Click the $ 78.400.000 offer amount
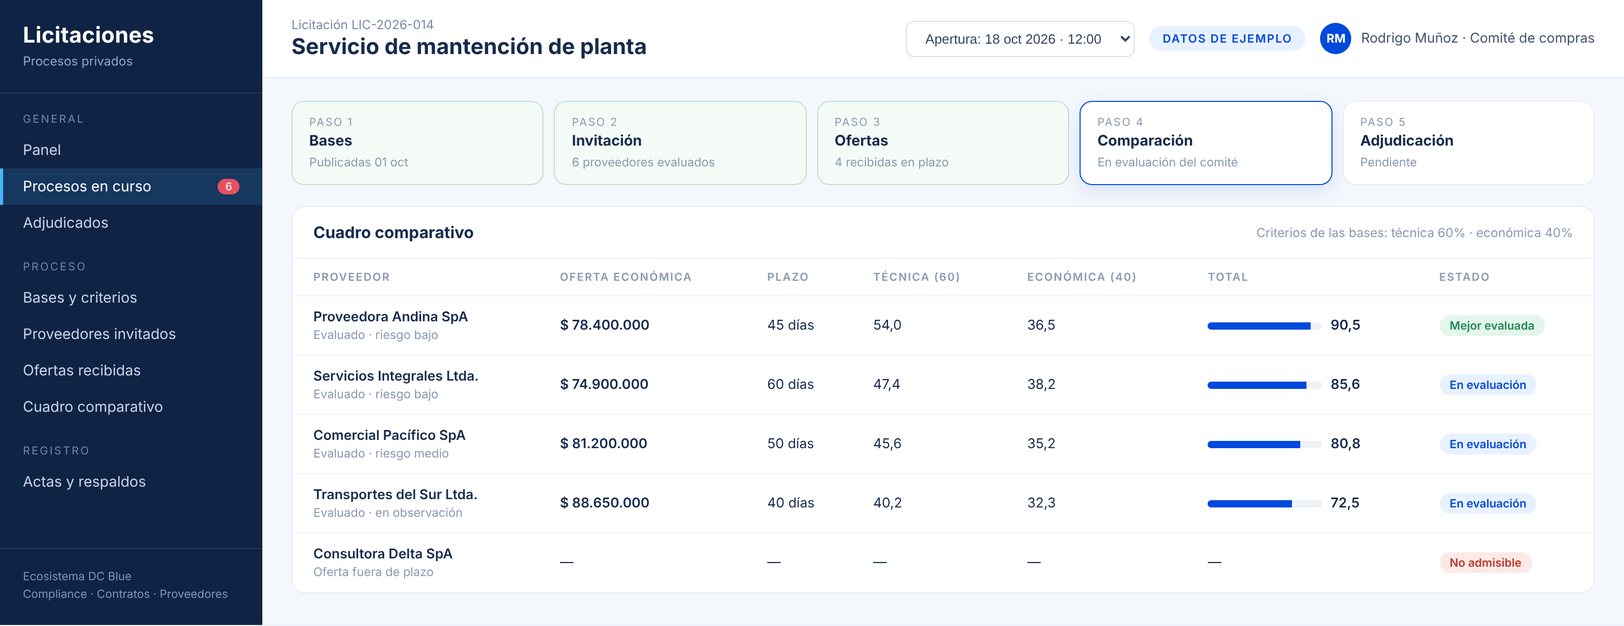The image size is (1624, 626). pos(604,325)
